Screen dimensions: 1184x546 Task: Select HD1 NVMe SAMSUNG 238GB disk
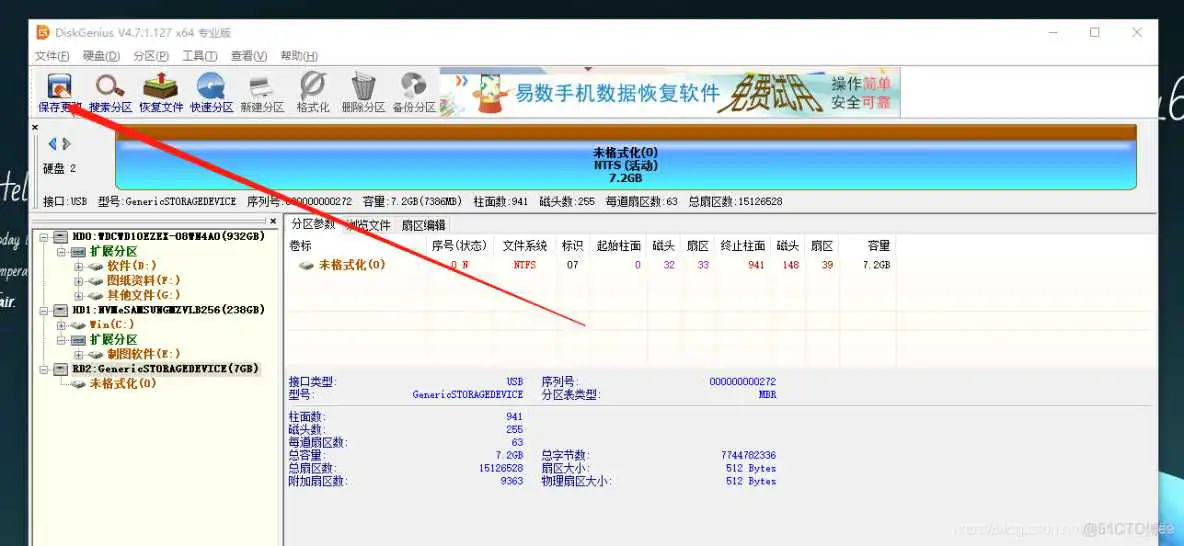(168, 310)
